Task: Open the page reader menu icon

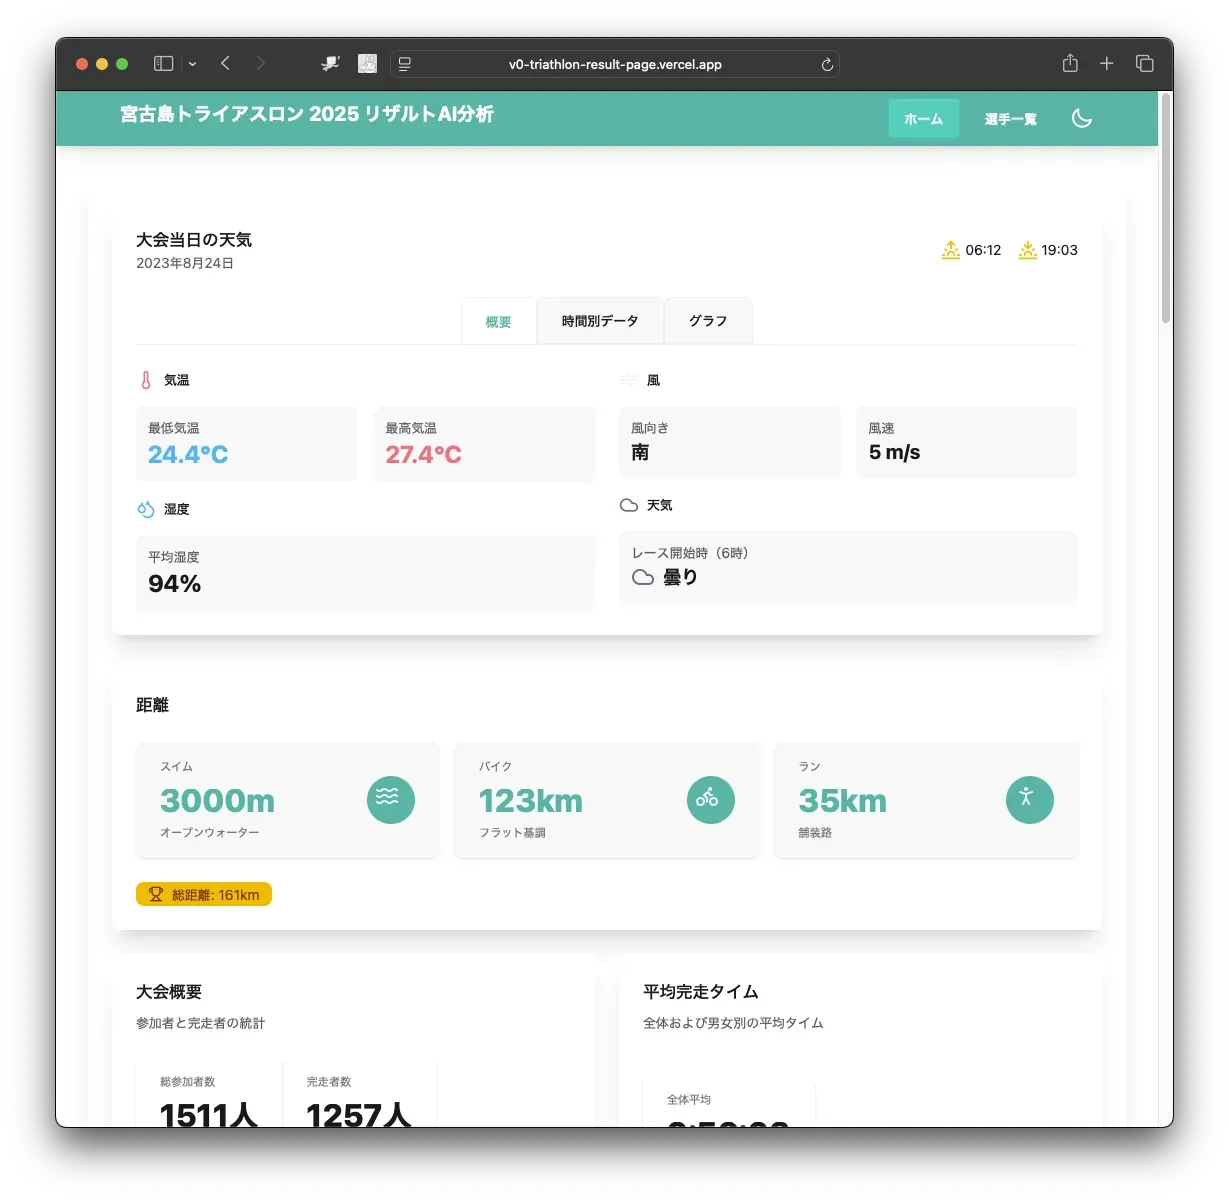Action: 405,64
